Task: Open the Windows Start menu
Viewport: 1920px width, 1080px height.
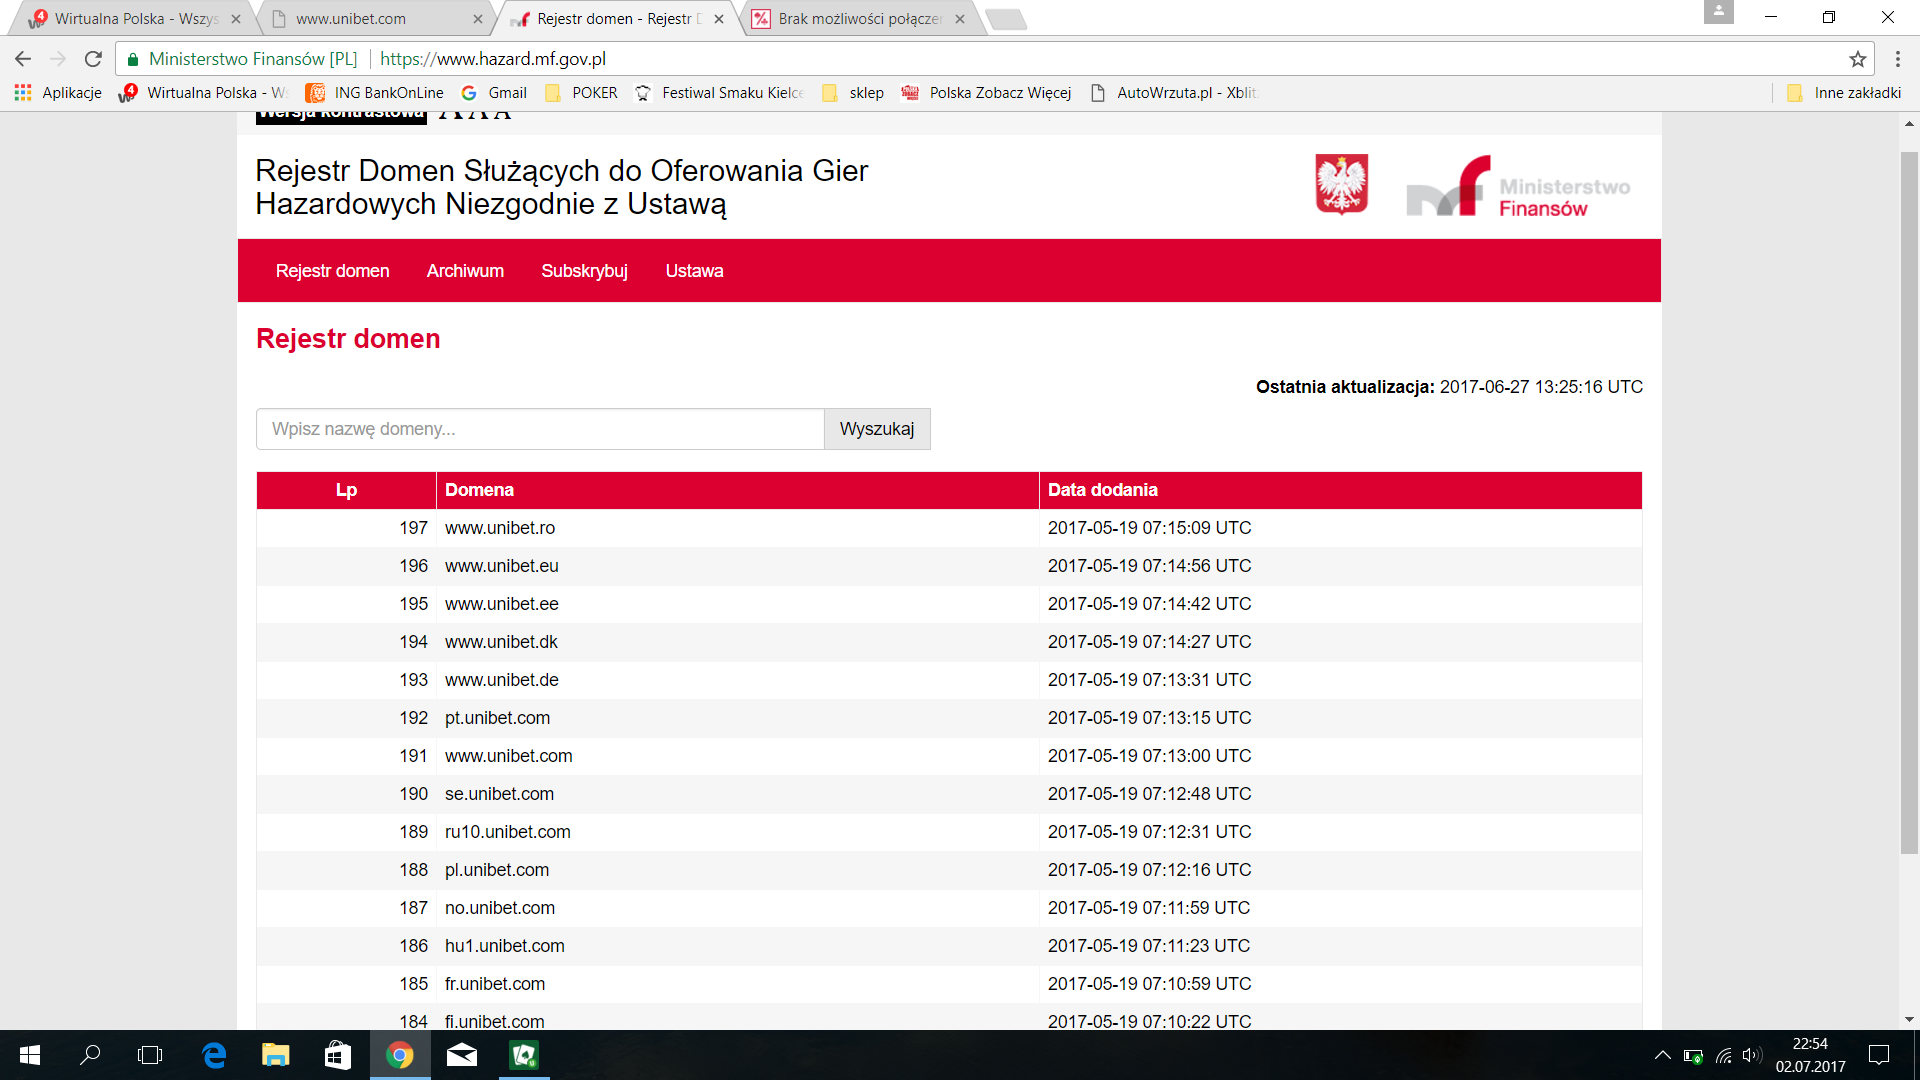Action: pos(30,1055)
